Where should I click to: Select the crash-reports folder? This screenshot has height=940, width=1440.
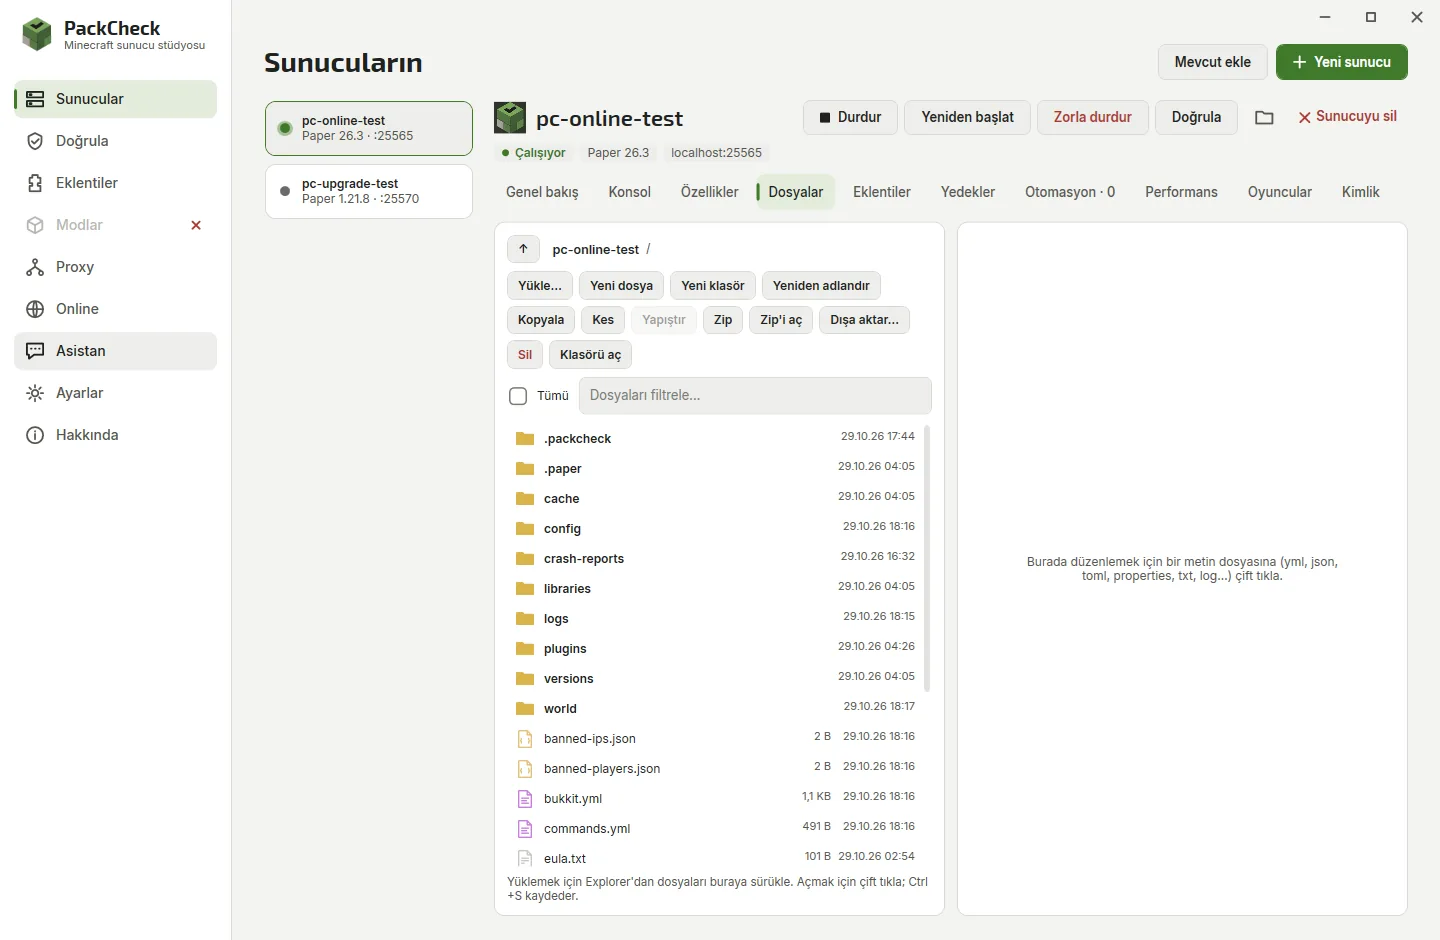pyautogui.click(x=715, y=558)
